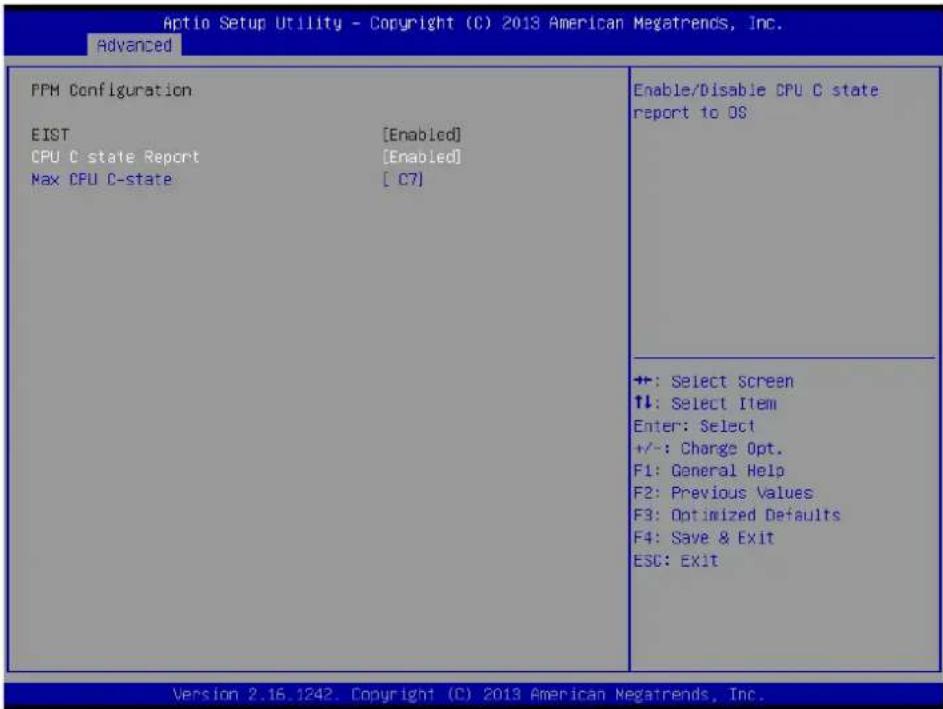Click the 'Enter: Select' key hint
Screen dimensions: 943x709
click(x=694, y=426)
